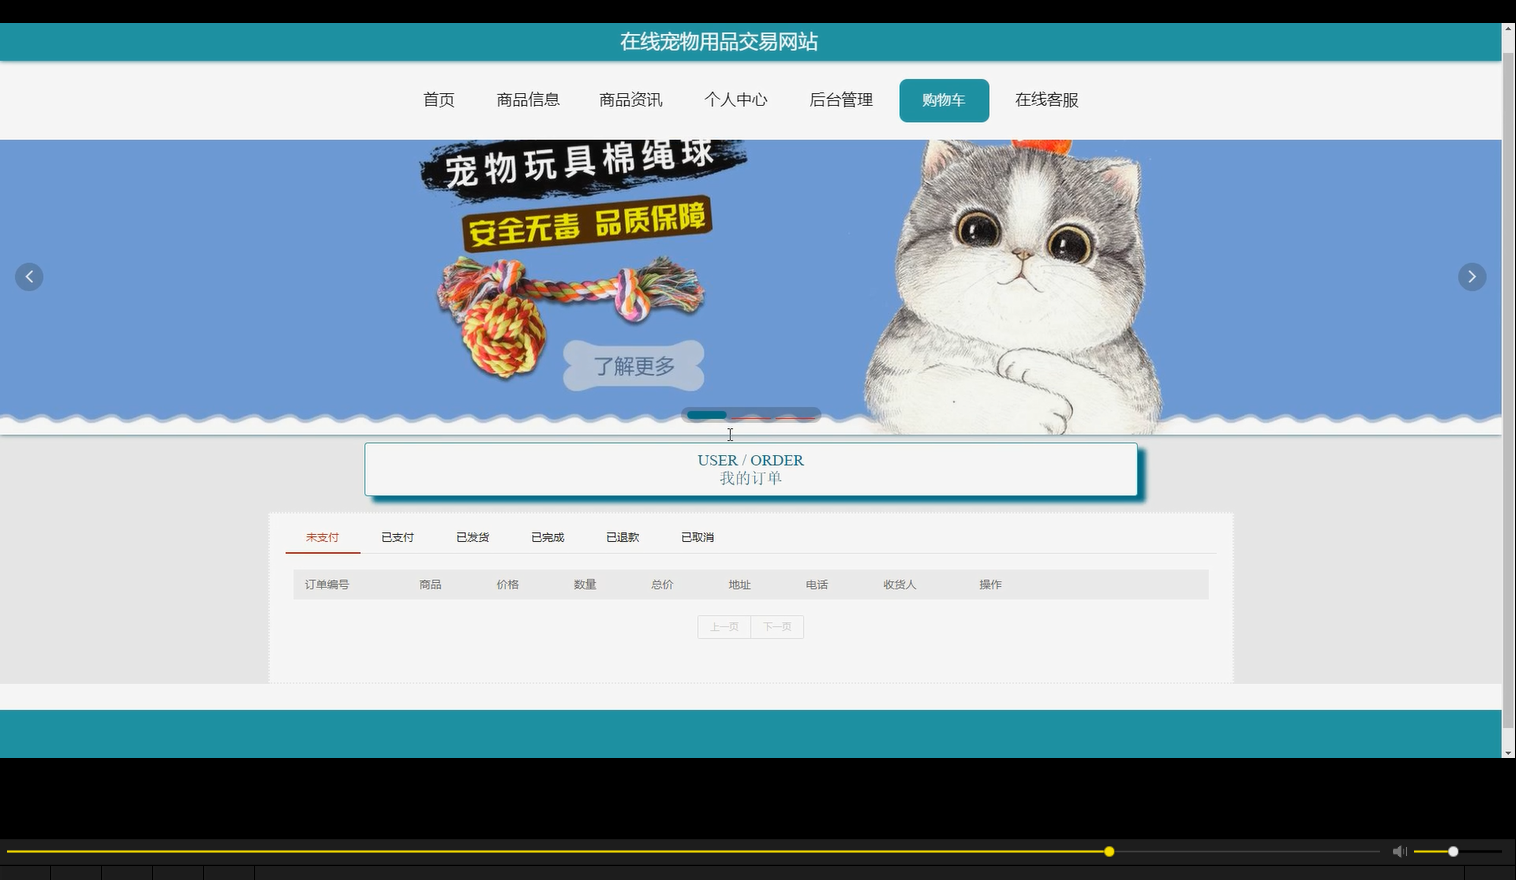Click the 了解更多 banner button
The height and width of the screenshot is (880, 1516).
pos(632,366)
